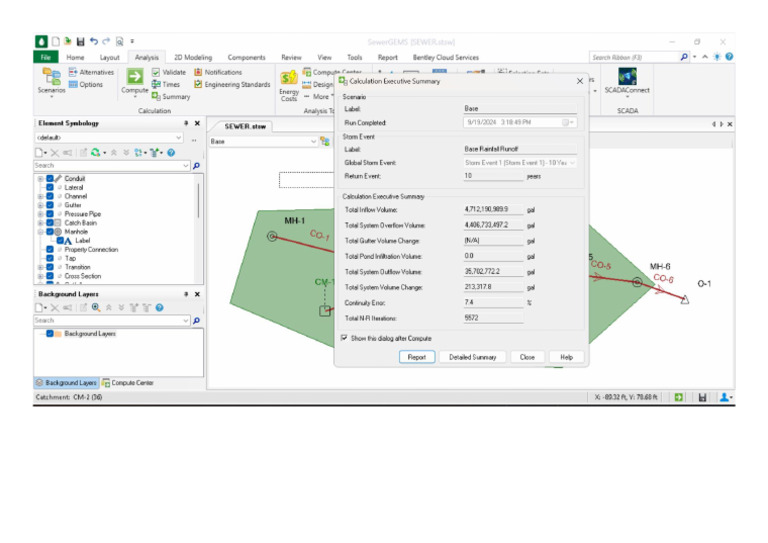Pin the Element Symbology panel
The image size is (768, 543).
point(186,123)
